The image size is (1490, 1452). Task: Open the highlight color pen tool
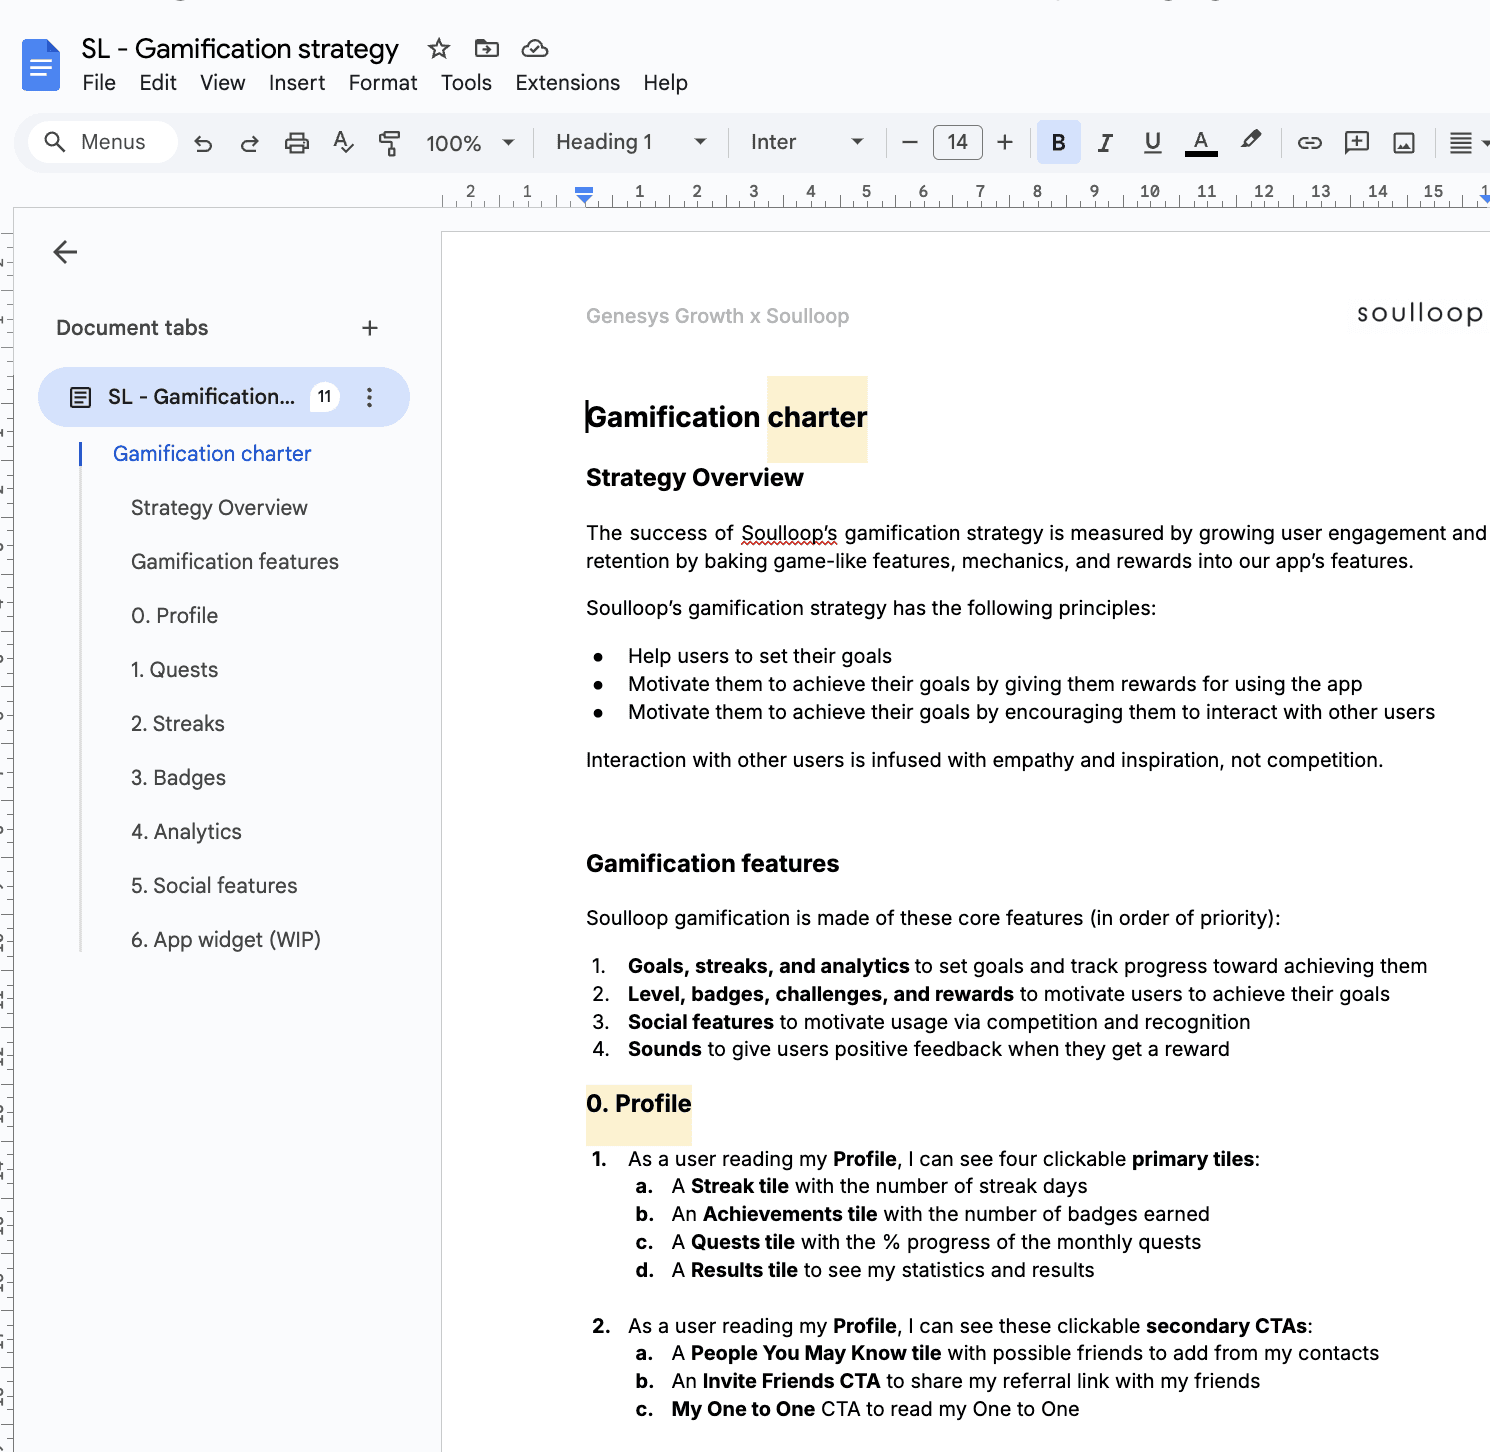(x=1250, y=141)
